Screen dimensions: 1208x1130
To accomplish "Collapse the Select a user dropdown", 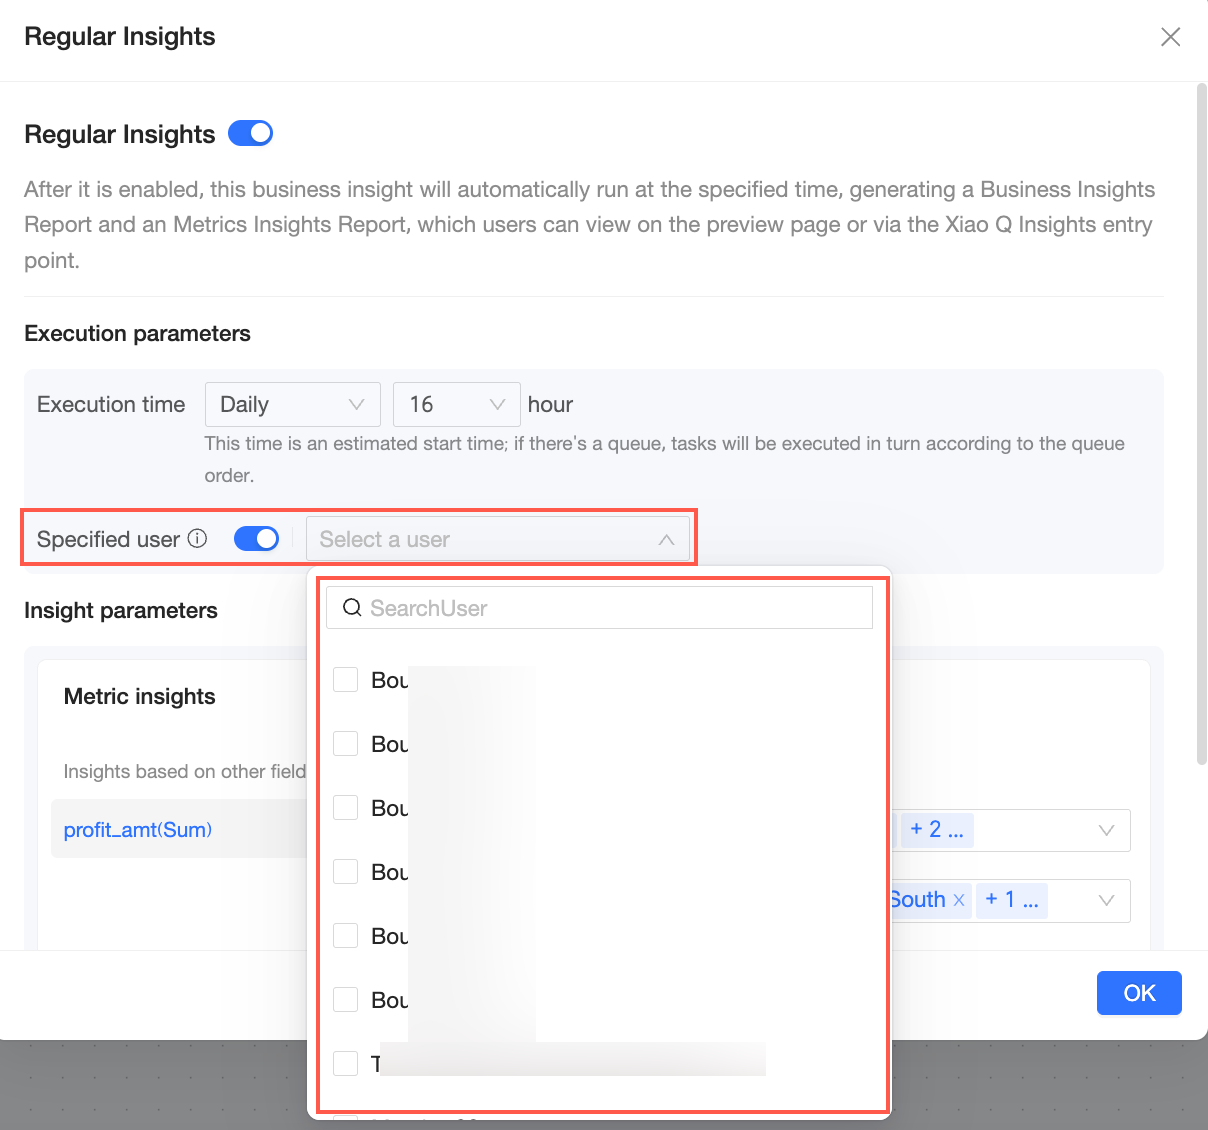I will coord(666,540).
